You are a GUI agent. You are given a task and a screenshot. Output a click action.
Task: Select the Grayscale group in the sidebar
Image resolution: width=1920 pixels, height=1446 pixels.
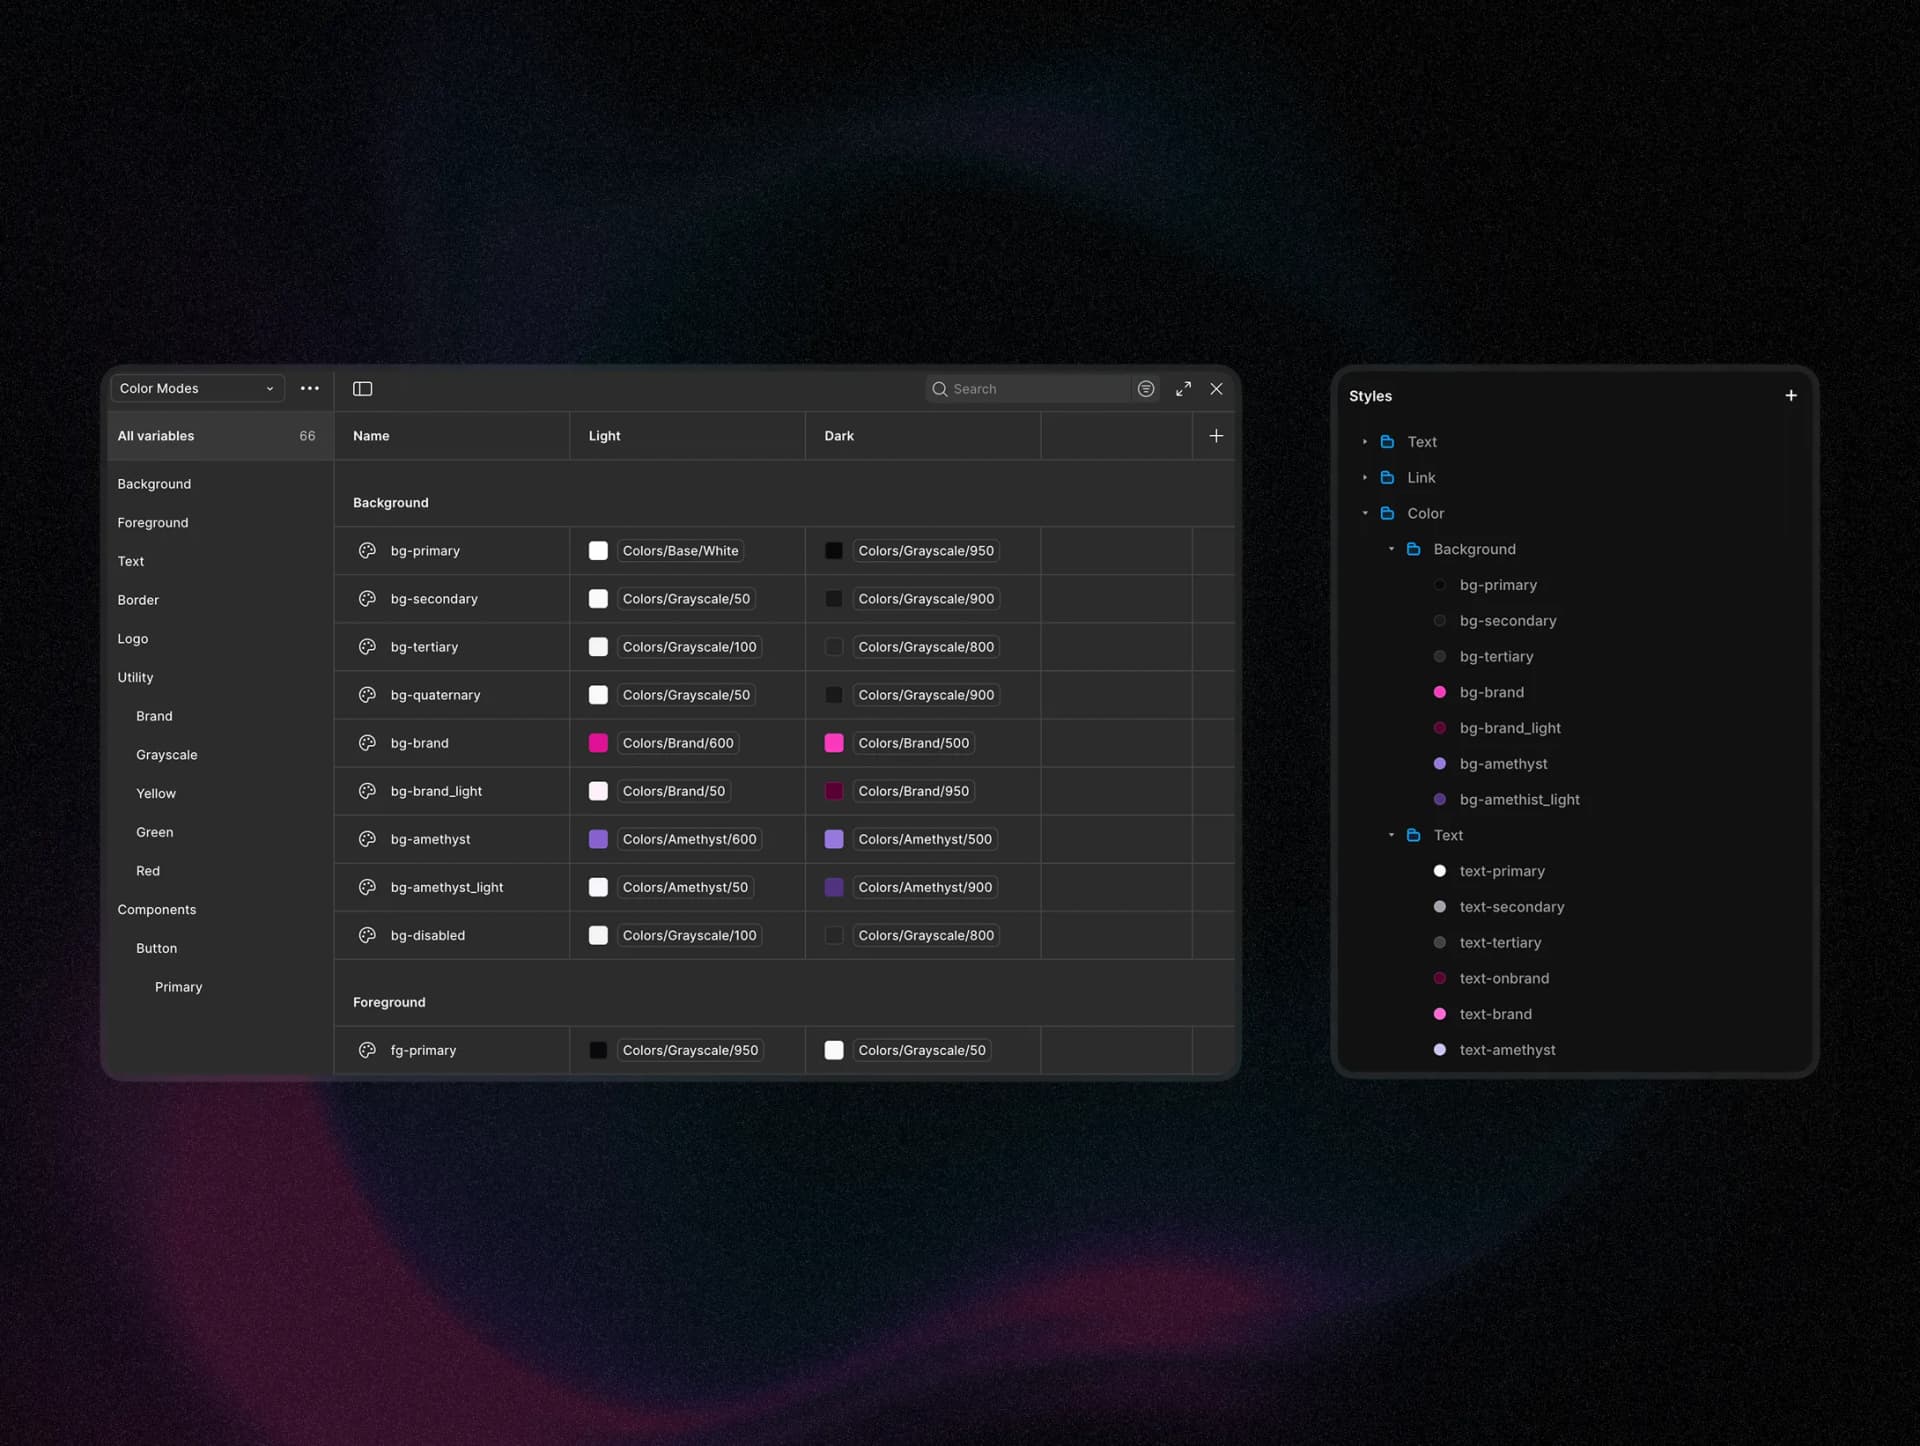tap(166, 755)
